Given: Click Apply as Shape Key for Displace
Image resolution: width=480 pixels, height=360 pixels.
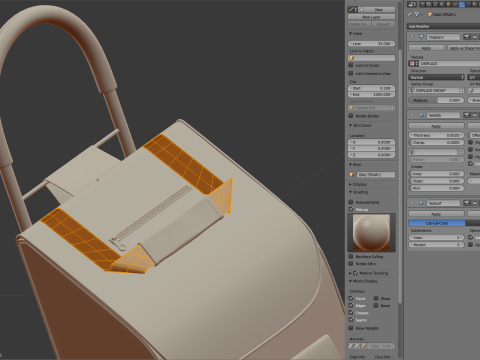Looking at the screenshot, I should [463, 48].
